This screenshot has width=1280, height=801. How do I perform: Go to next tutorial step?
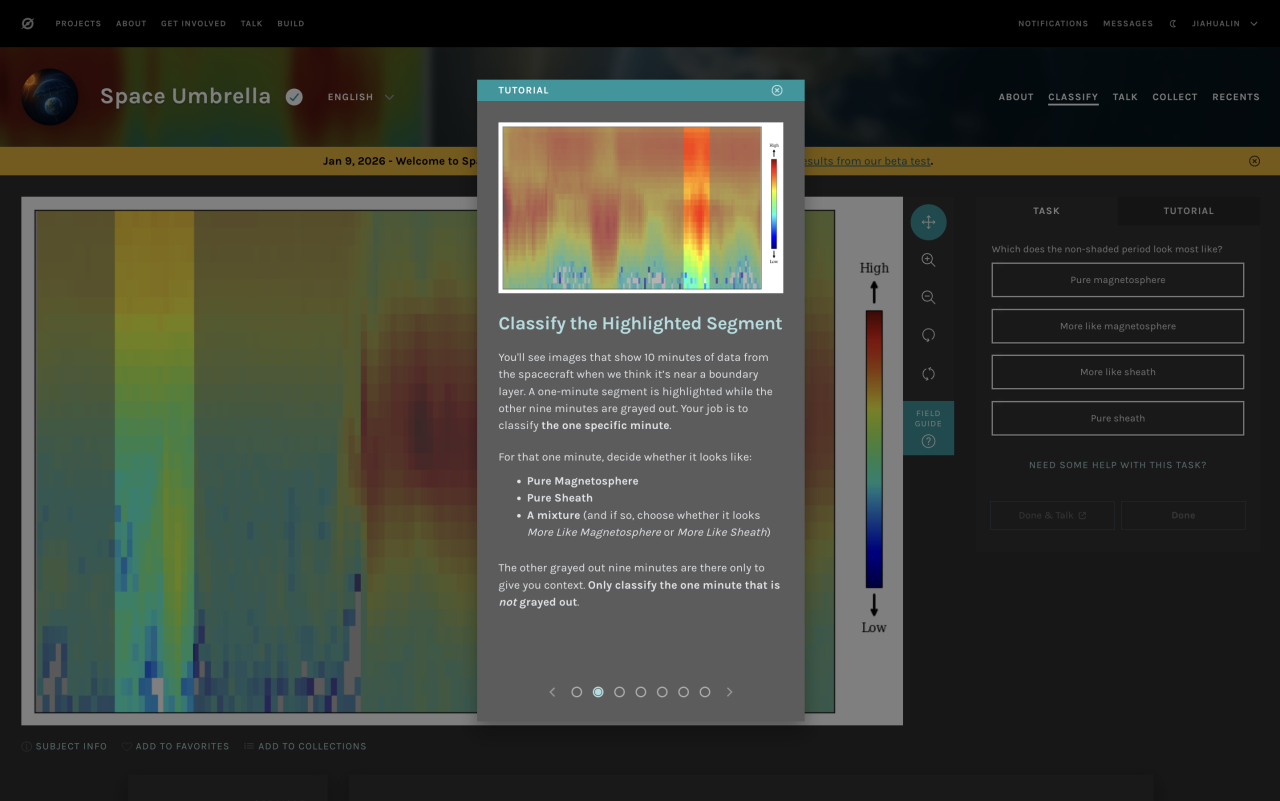pos(729,692)
